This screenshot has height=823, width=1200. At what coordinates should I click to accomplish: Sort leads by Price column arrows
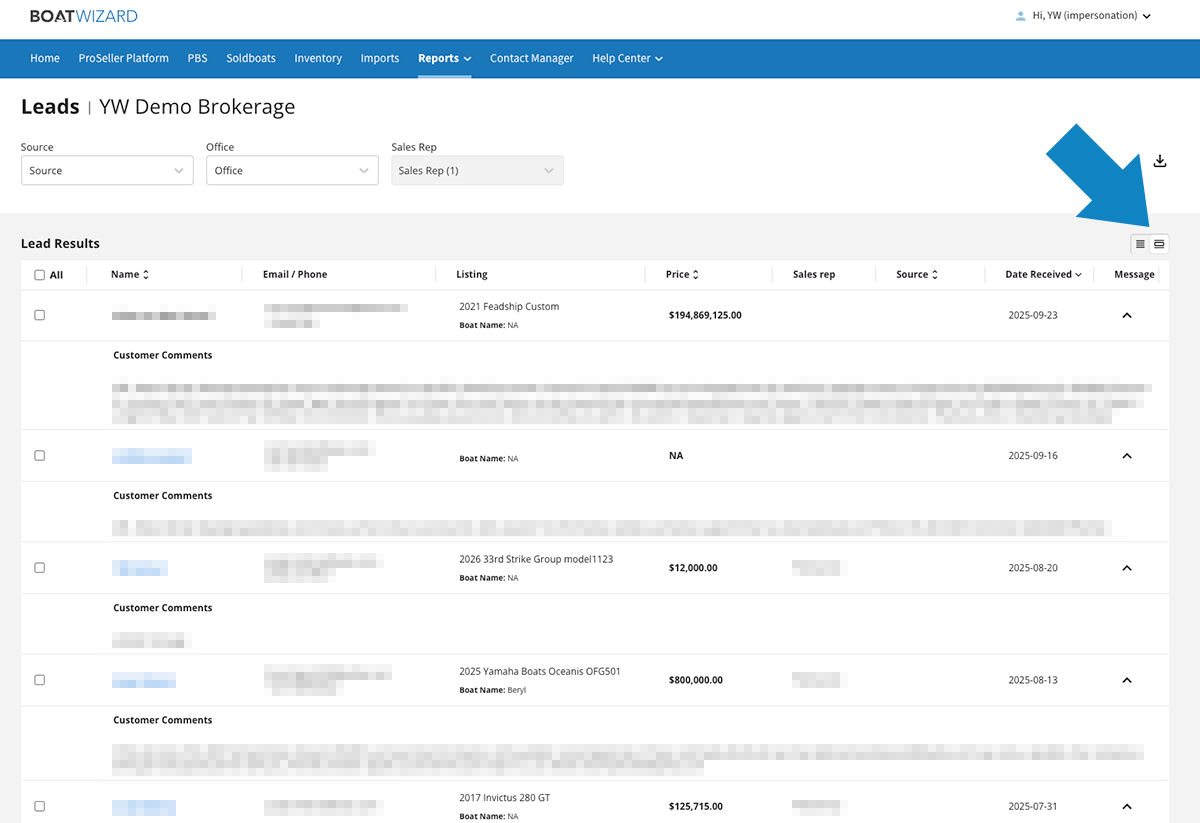coord(696,275)
